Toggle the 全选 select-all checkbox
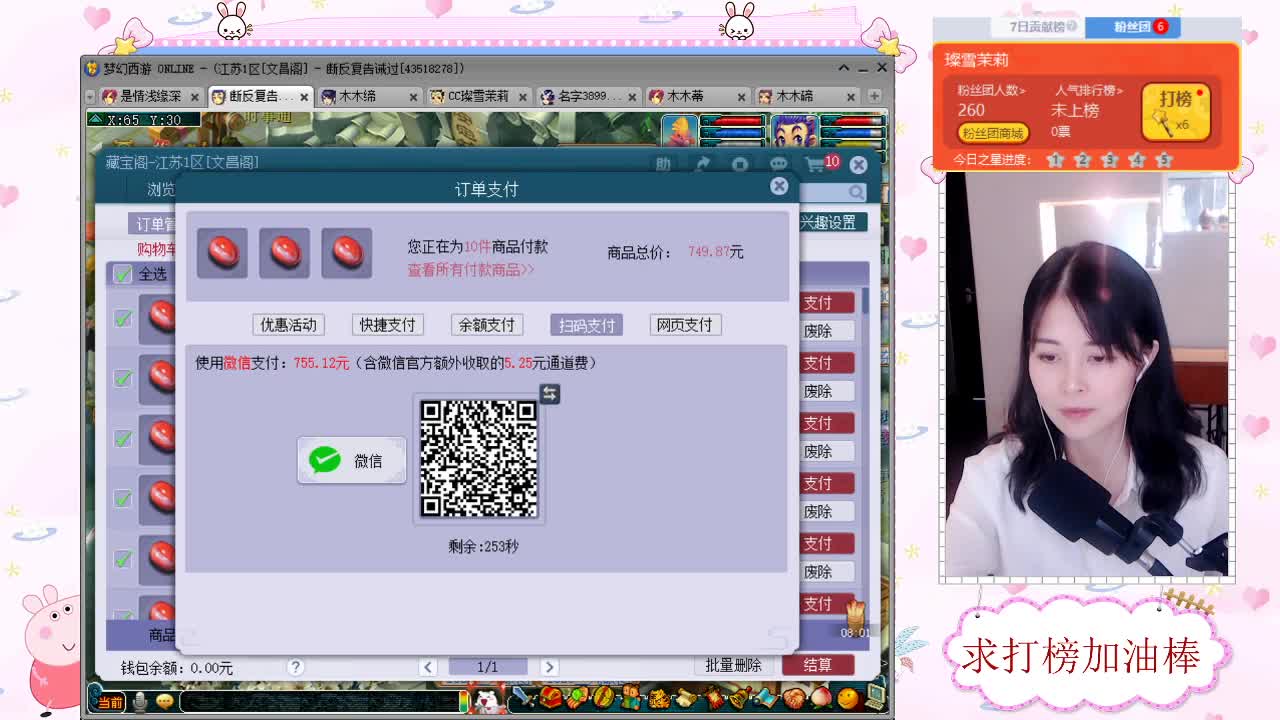The image size is (1280, 720). point(123,274)
